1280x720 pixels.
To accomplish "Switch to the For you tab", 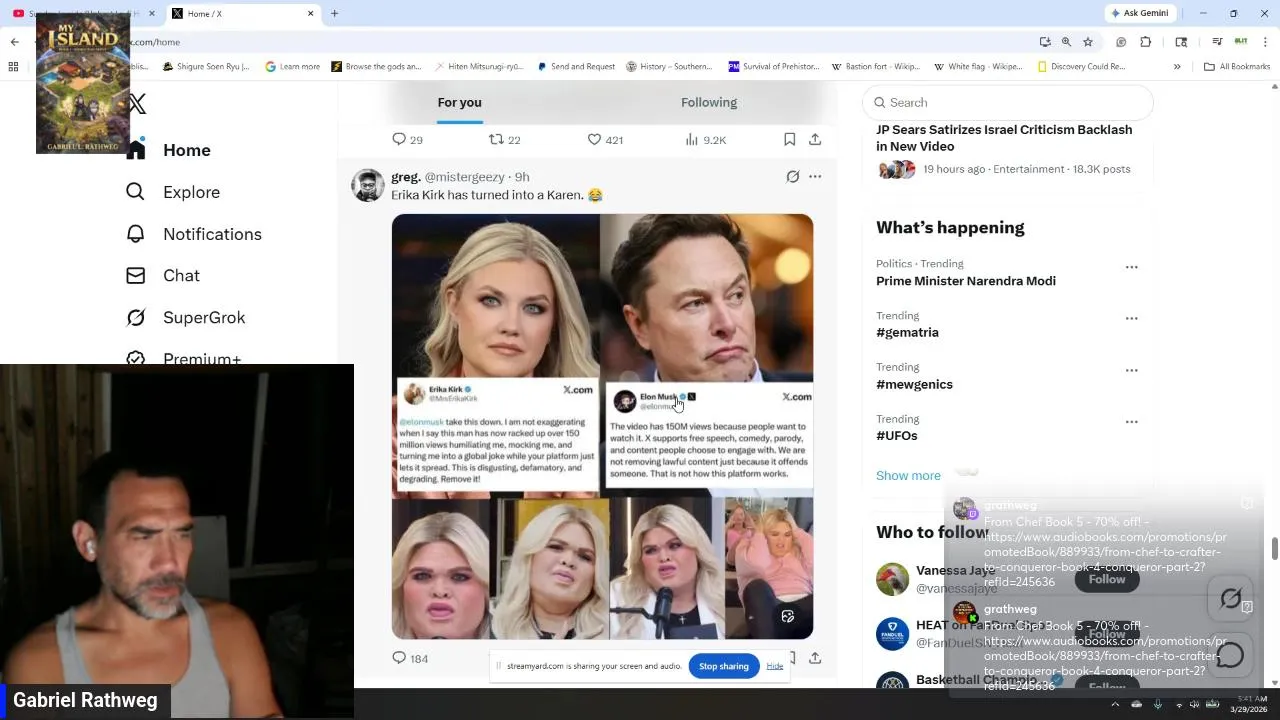I will [x=459, y=102].
